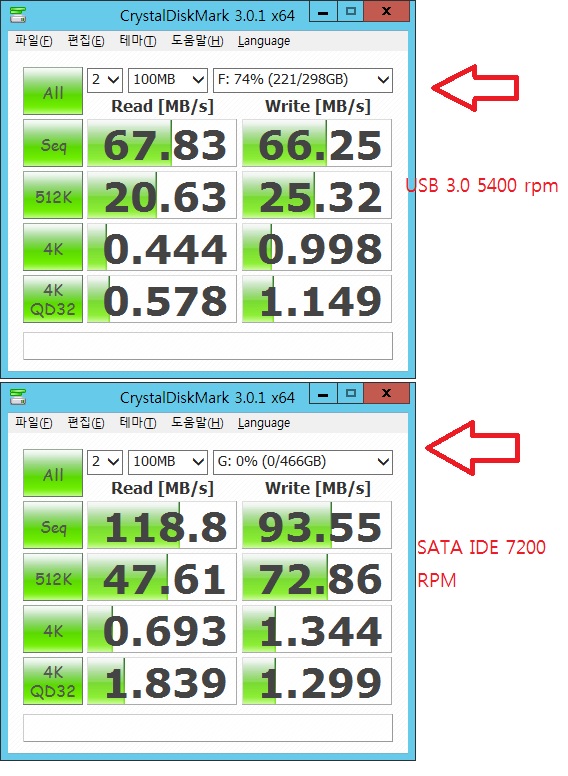
Task: Start the Seq test for drive F:
Action: click(x=53, y=143)
